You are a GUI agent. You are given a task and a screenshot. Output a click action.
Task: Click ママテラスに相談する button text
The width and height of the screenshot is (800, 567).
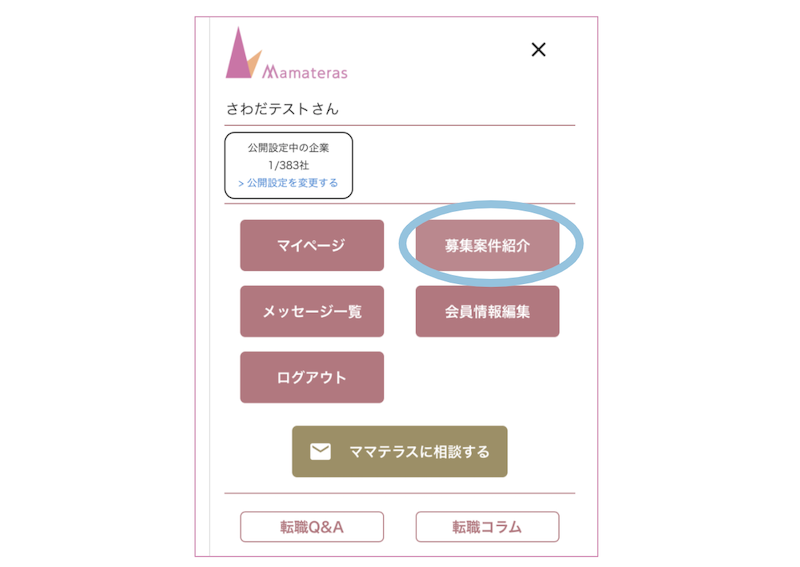419,452
